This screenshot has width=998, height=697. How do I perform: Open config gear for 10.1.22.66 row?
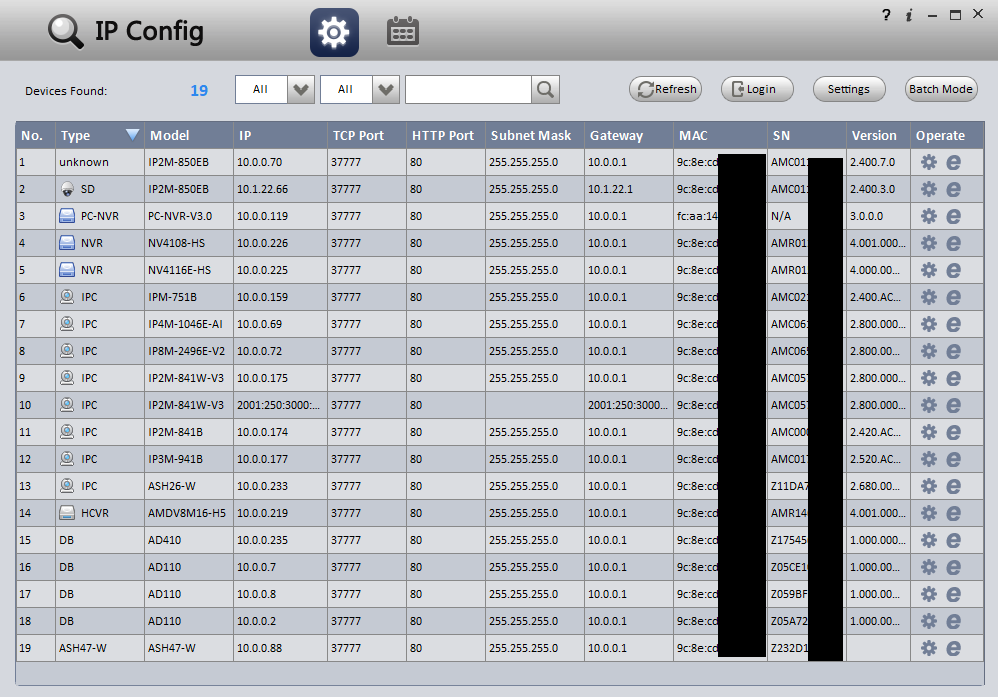tap(929, 189)
